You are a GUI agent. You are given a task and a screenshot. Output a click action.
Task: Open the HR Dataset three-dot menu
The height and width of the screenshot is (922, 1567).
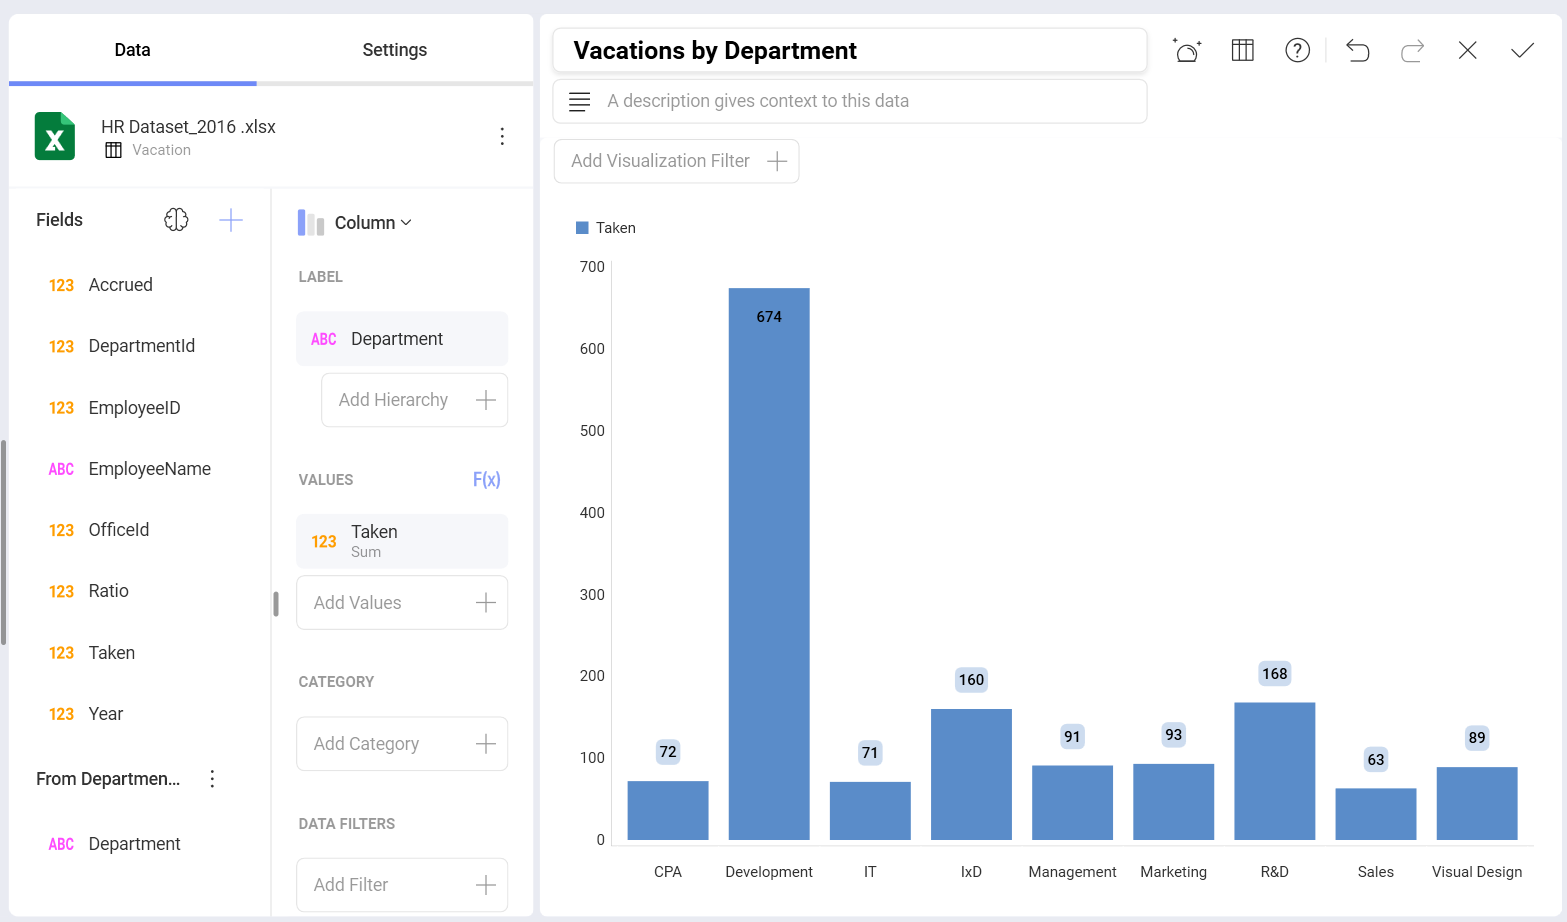tap(502, 137)
